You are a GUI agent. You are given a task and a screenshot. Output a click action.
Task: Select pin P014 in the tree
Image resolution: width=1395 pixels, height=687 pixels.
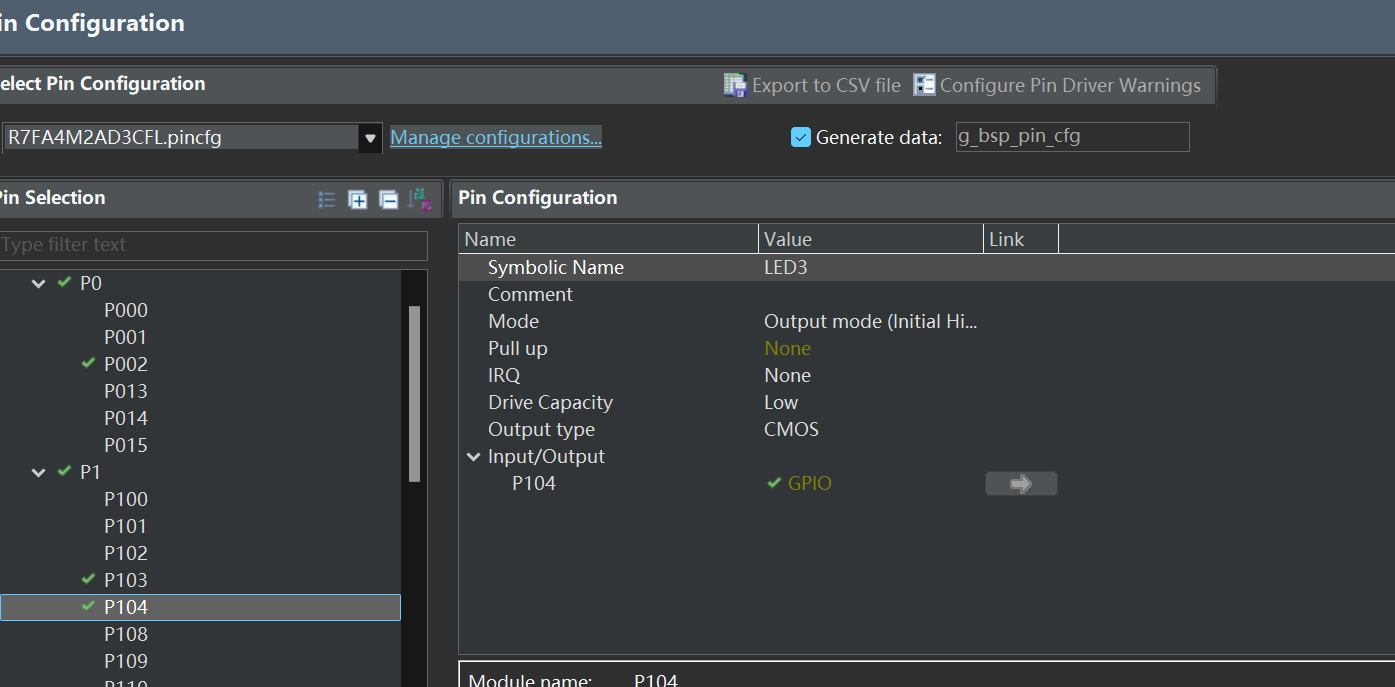pos(126,419)
